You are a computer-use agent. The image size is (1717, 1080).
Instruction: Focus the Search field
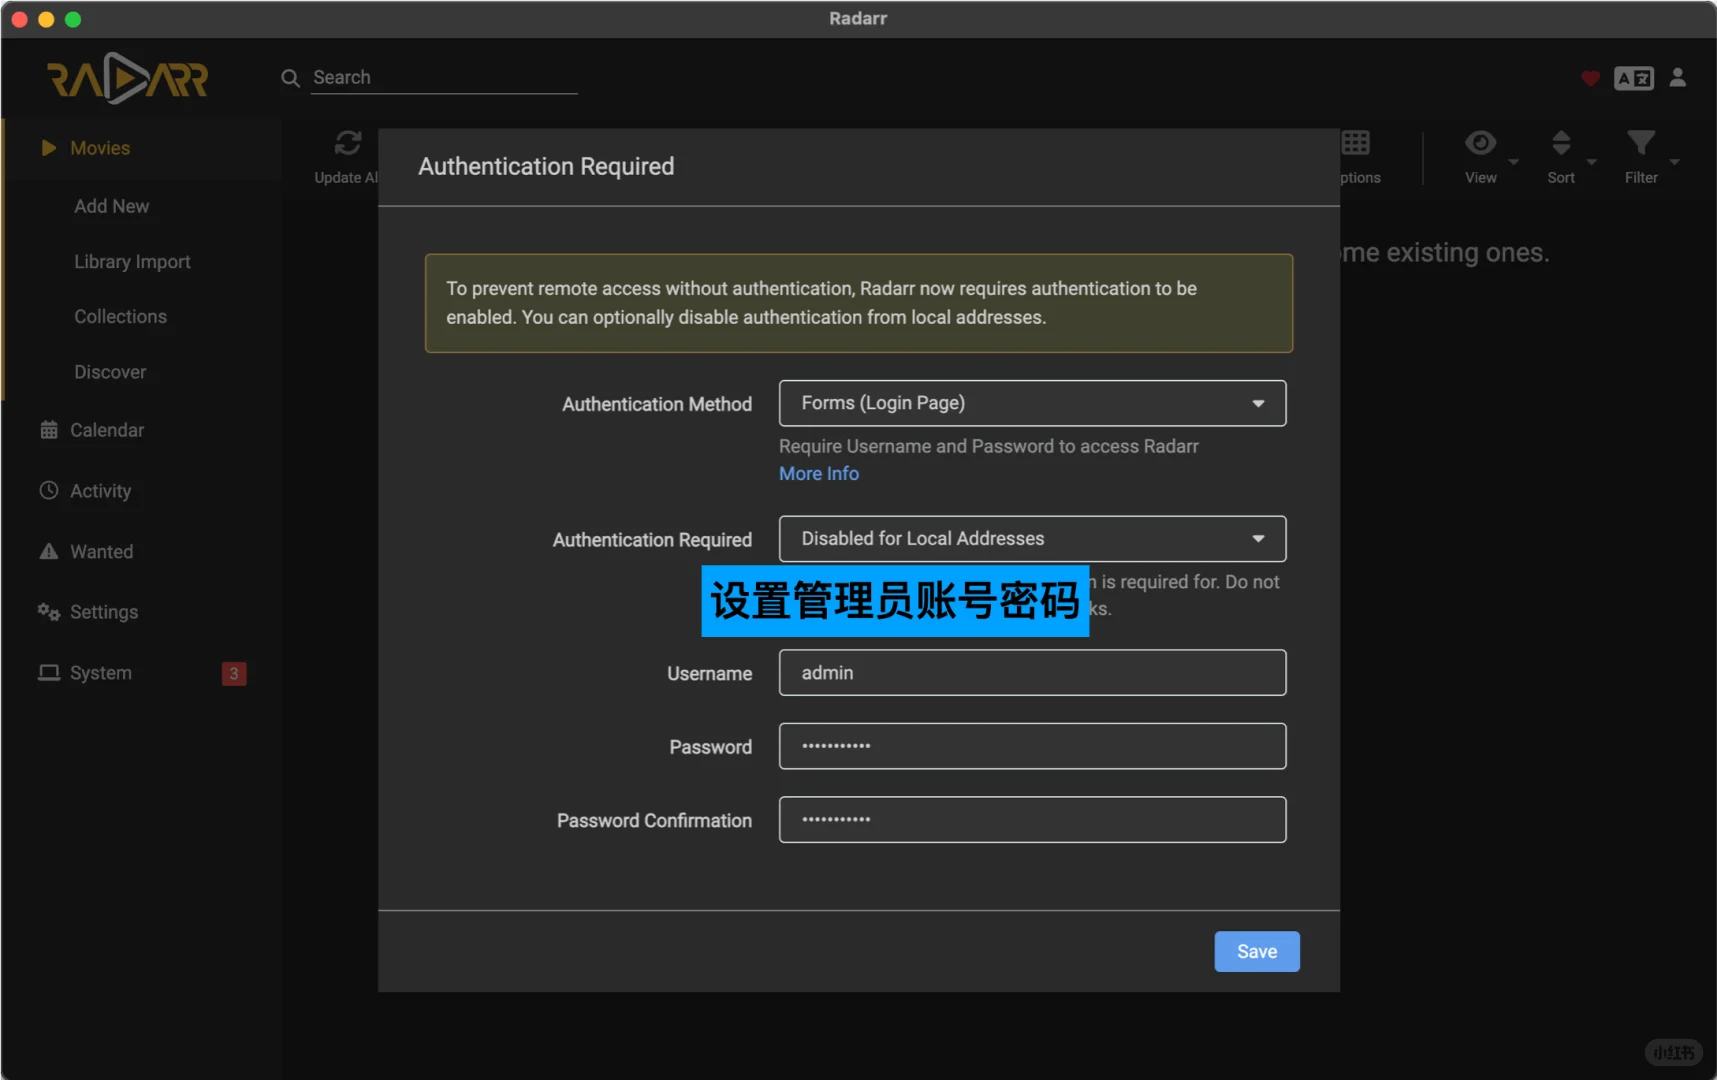pyautogui.click(x=444, y=78)
